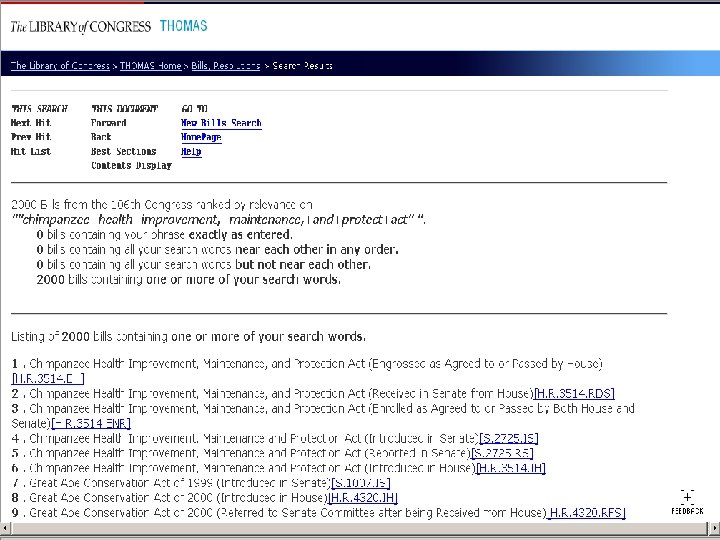Open bill H.R.4320.IH link
720x540 pixels.
coord(363,498)
